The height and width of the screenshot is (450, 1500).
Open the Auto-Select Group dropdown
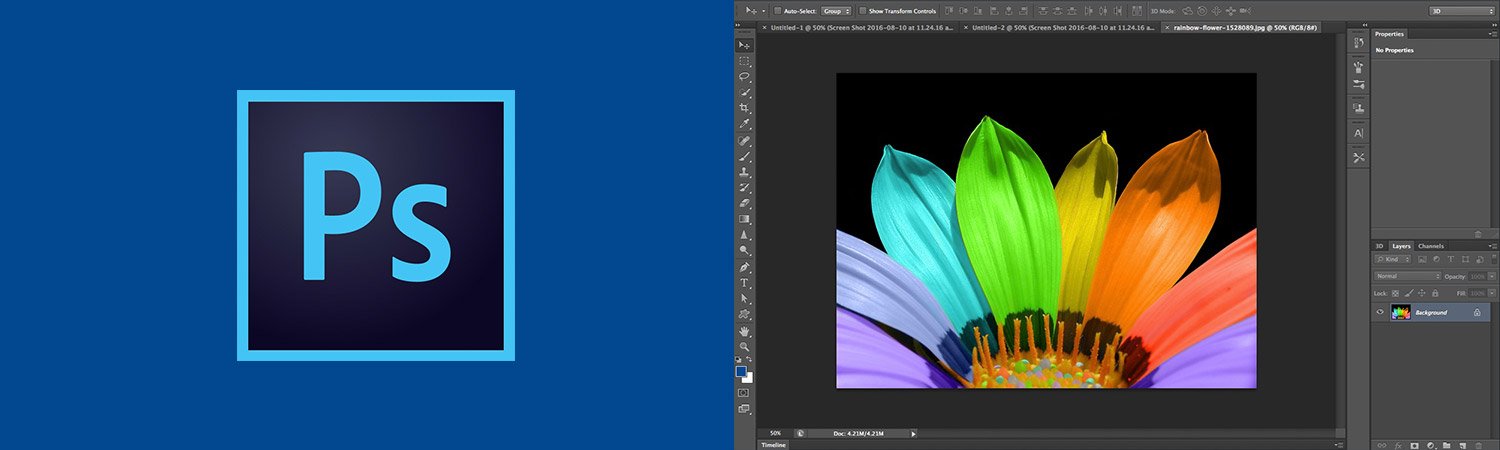click(x=836, y=11)
